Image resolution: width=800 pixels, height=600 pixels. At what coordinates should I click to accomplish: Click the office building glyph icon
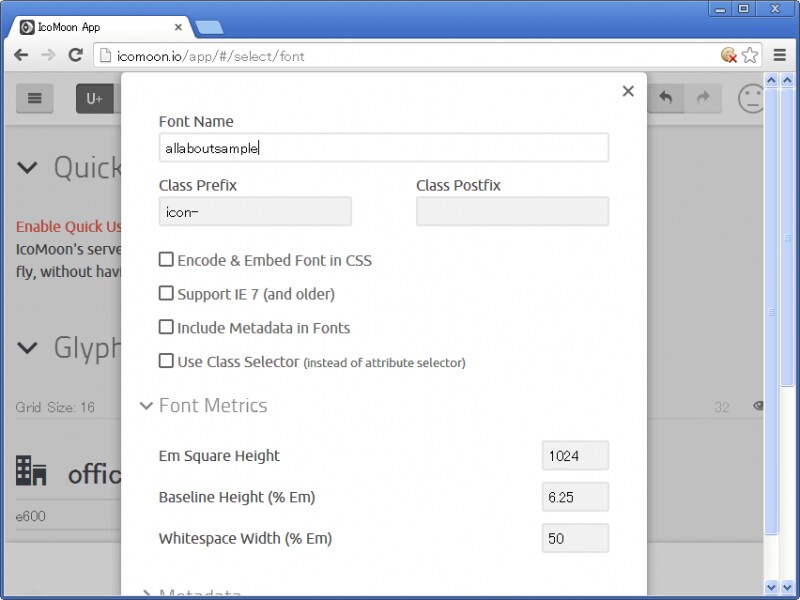[x=31, y=470]
